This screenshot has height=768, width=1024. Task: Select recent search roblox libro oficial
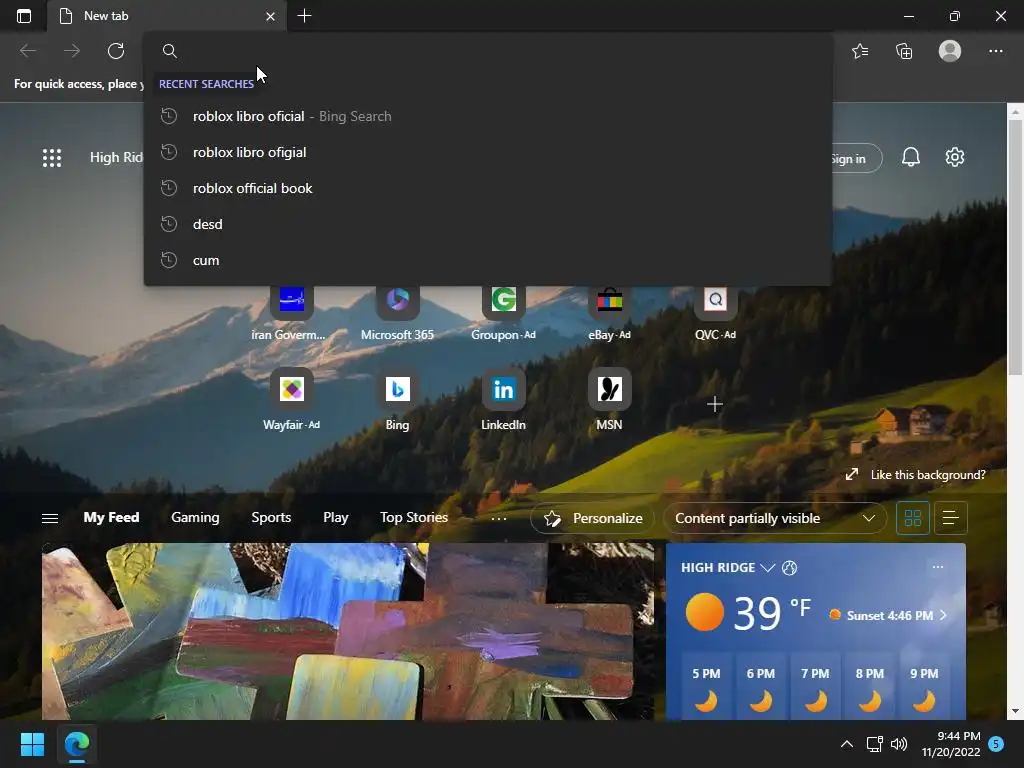click(487, 116)
